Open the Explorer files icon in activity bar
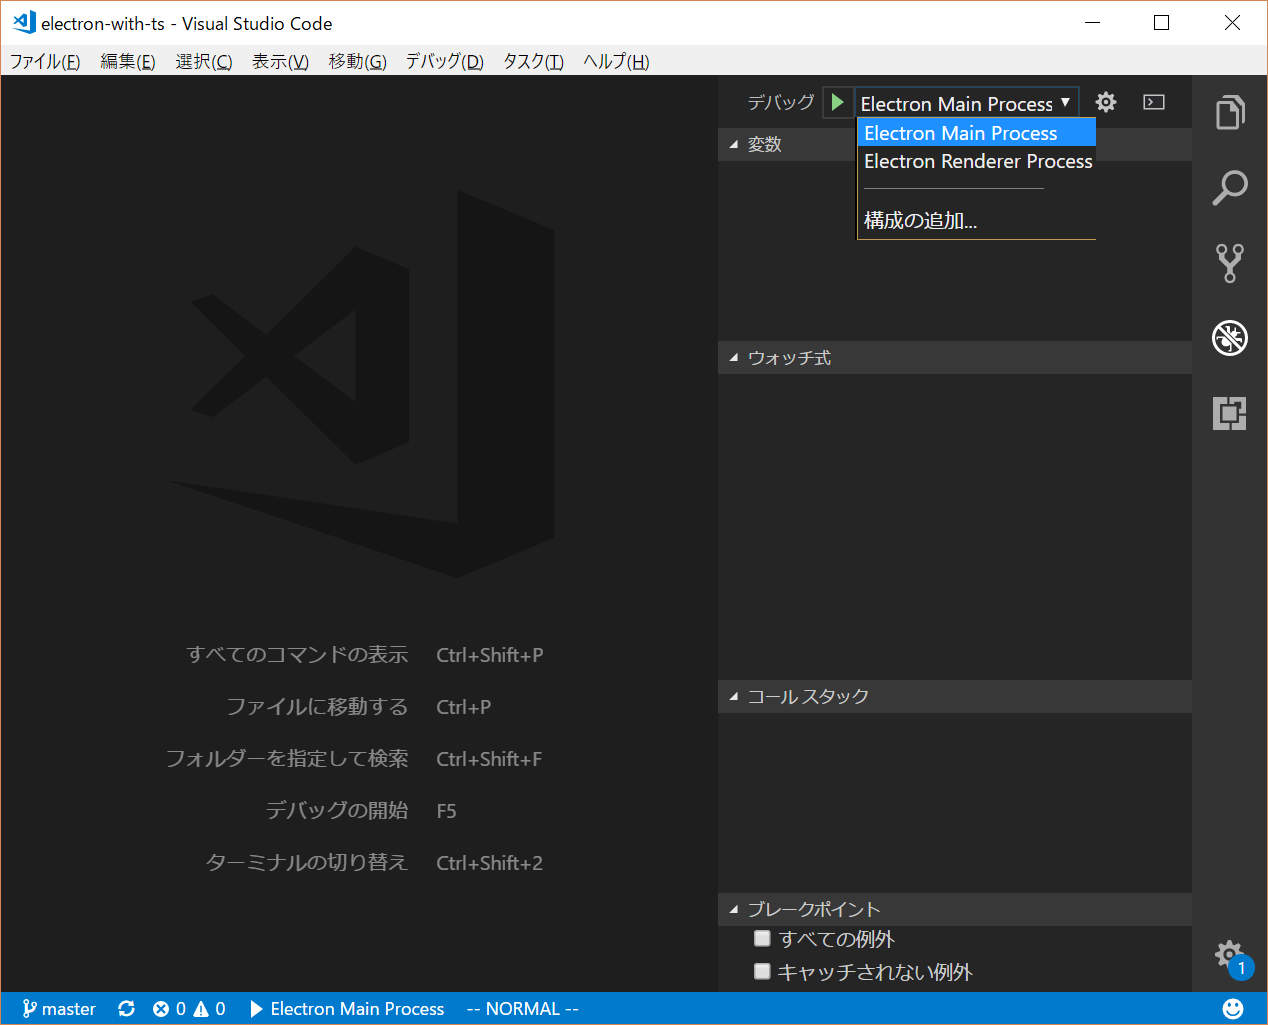 [x=1230, y=112]
